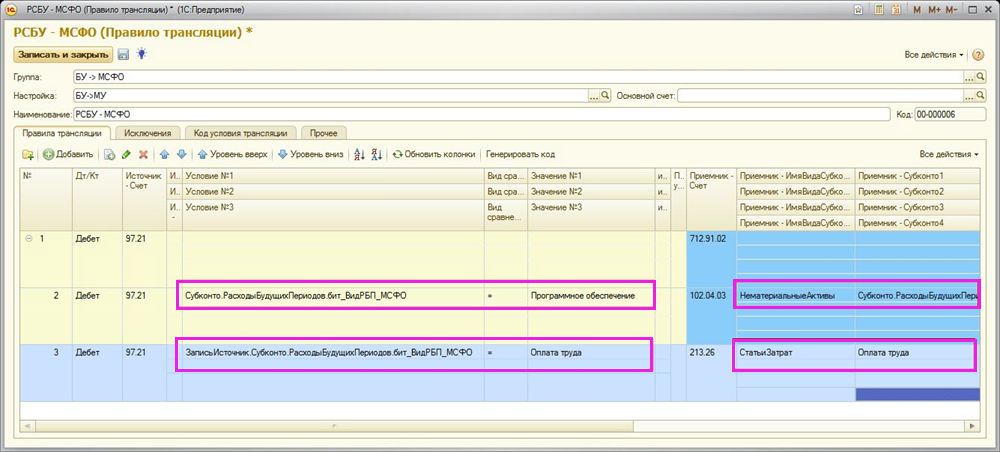Click the Наименование input field
The height and width of the screenshot is (452, 1000).
(480, 114)
